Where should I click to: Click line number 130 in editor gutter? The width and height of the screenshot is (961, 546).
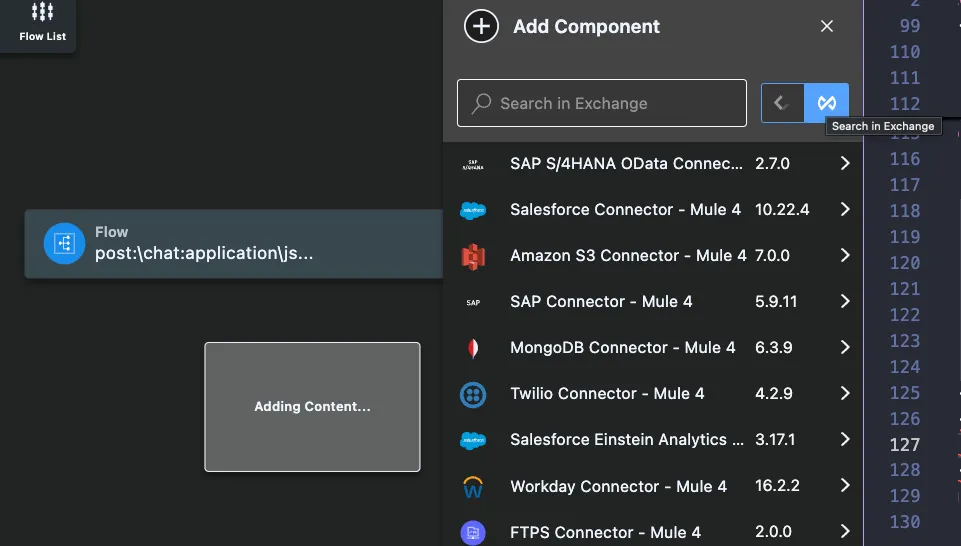pyautogui.click(x=905, y=522)
